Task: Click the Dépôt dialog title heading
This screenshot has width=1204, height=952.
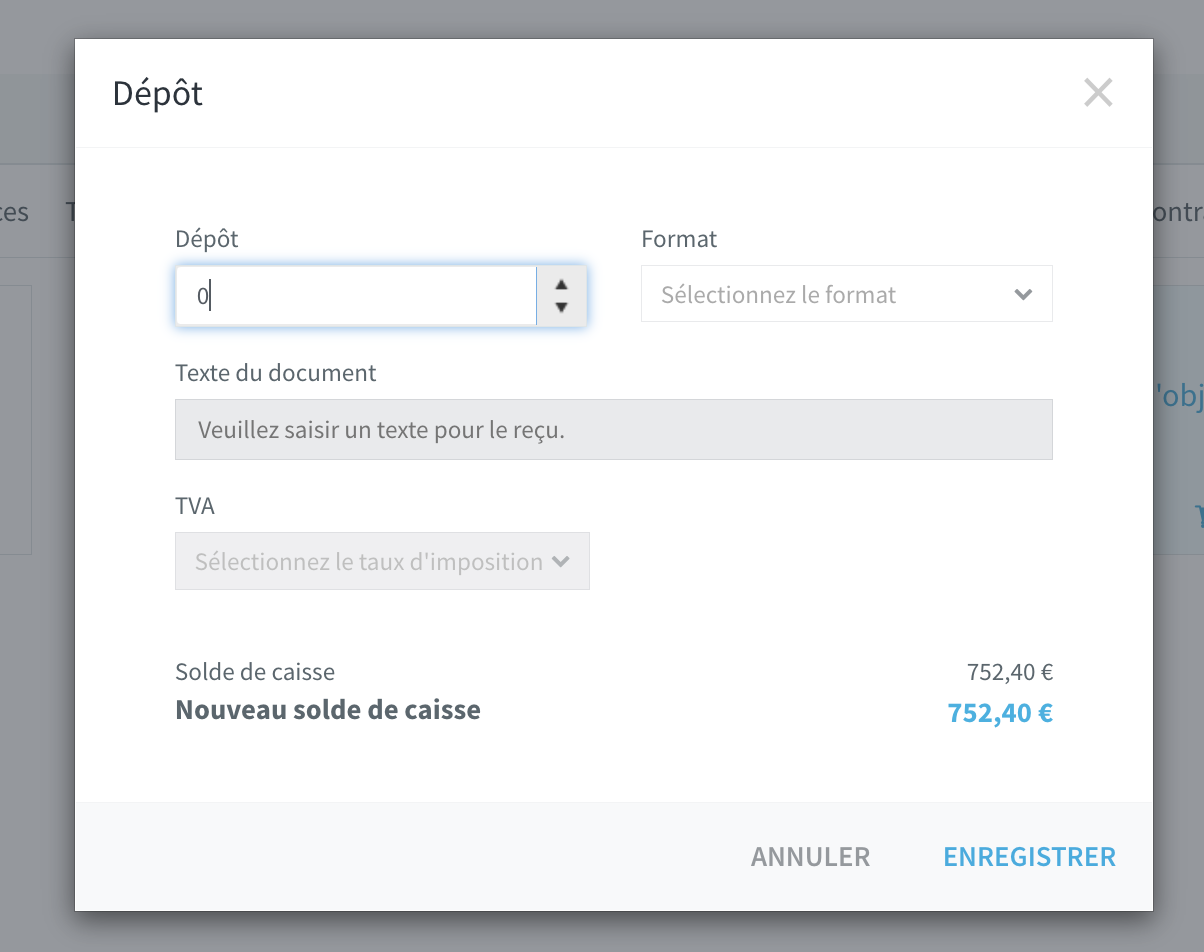Action: (158, 93)
